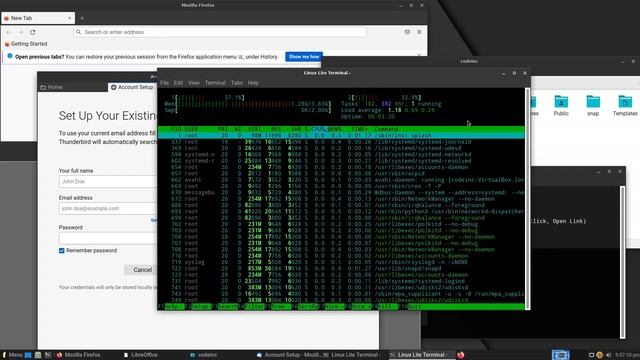Click F1 Help in htop footer
Viewport: 640px width, 360px height.
171,307
